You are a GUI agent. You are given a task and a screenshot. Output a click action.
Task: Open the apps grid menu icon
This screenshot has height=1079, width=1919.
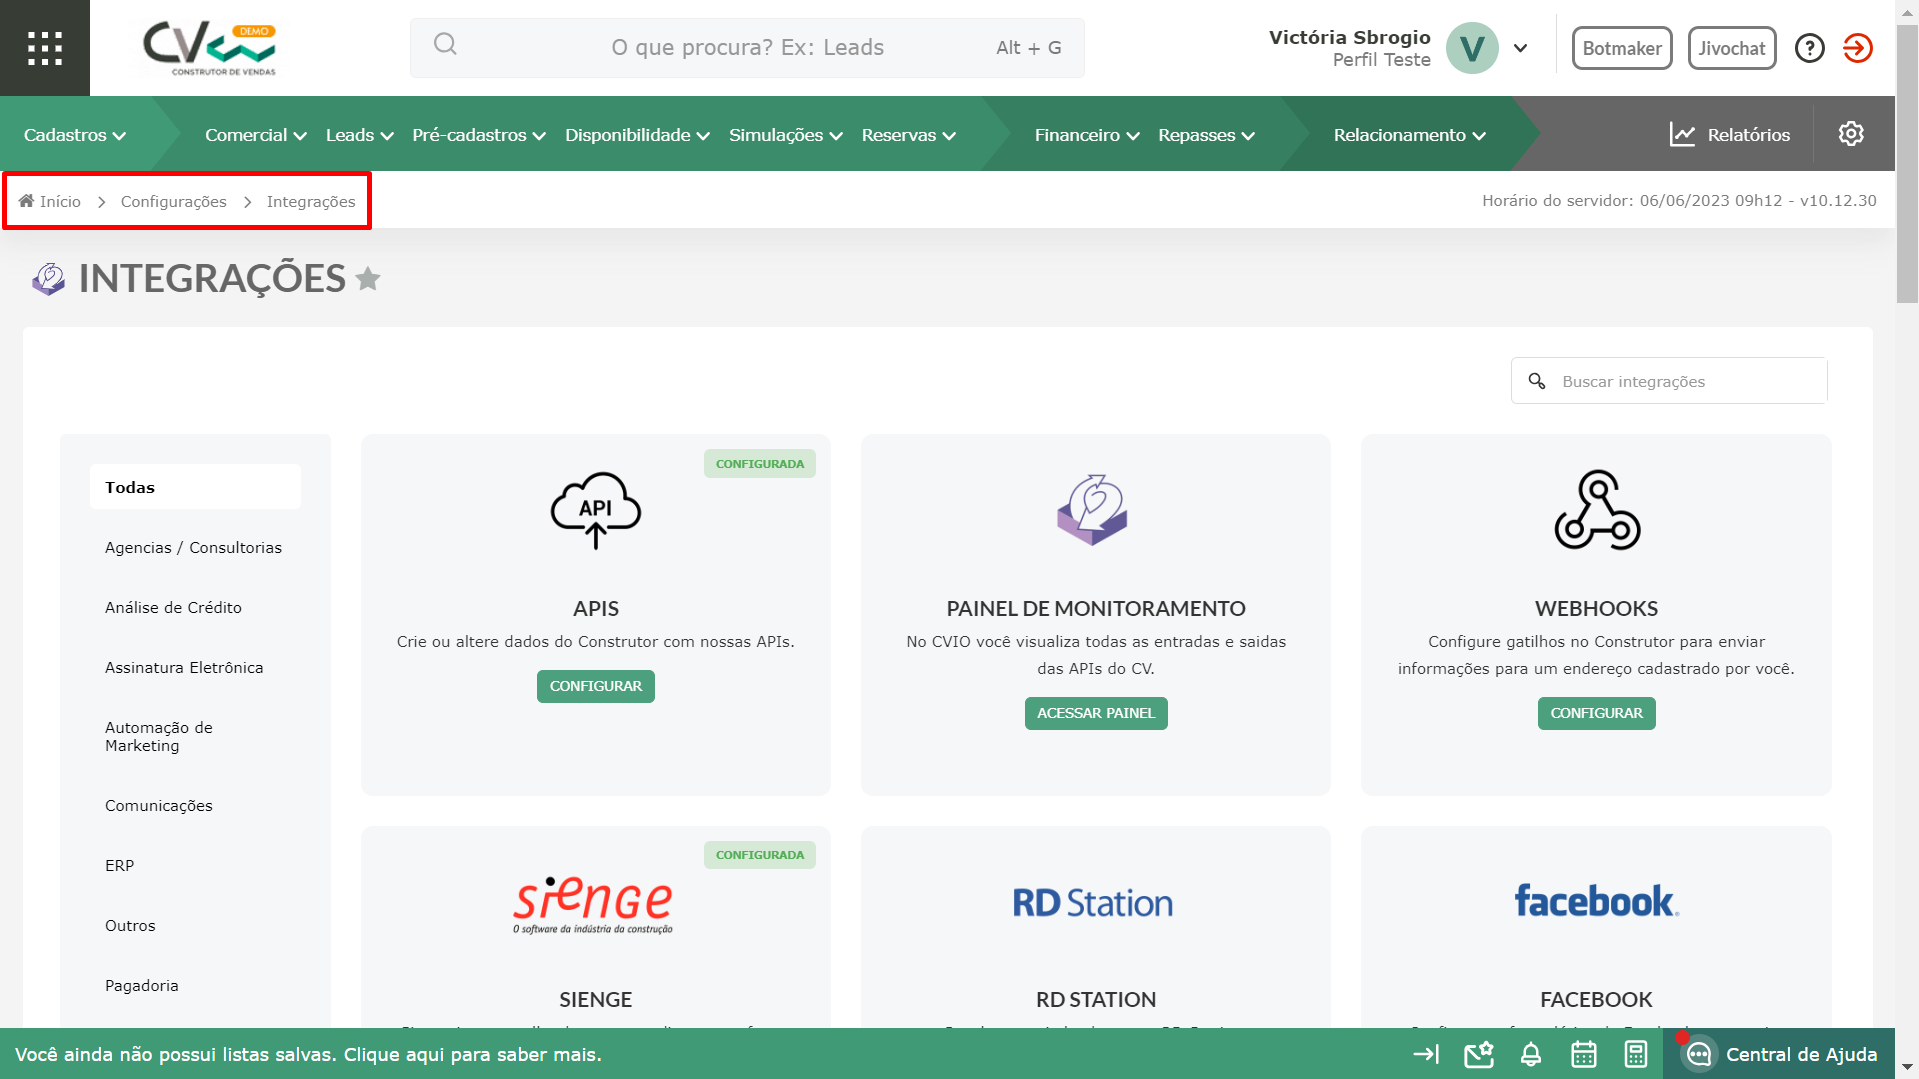coord(45,48)
